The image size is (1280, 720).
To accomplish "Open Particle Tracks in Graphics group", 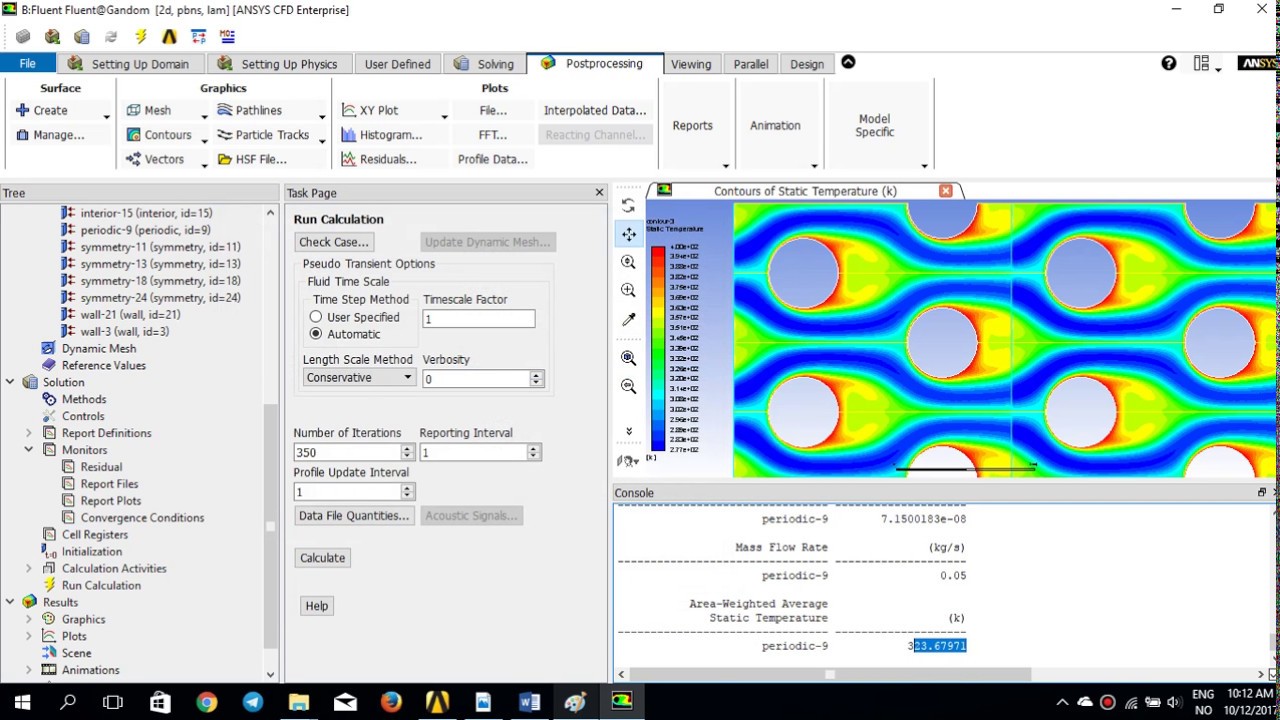I will coord(263,135).
